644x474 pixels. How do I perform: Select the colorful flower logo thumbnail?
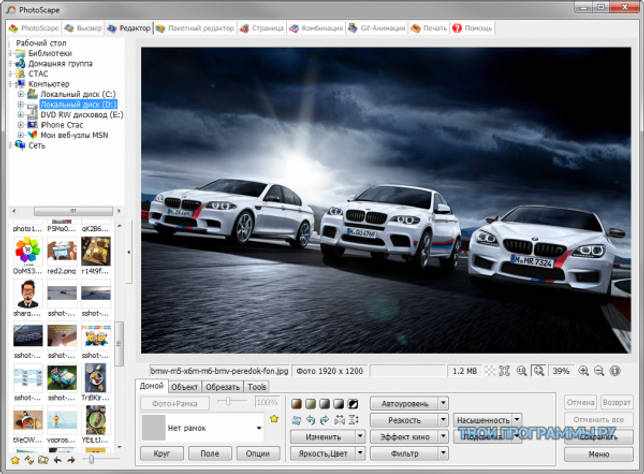tap(28, 251)
